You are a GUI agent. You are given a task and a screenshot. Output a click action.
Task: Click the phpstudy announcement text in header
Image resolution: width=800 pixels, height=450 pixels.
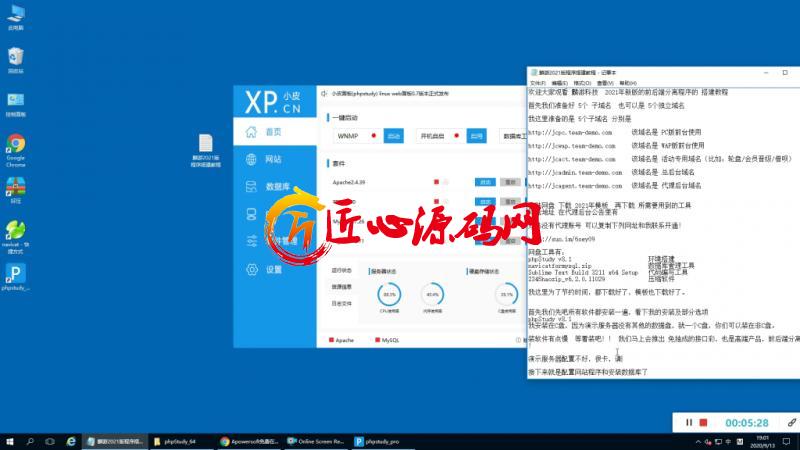point(390,94)
